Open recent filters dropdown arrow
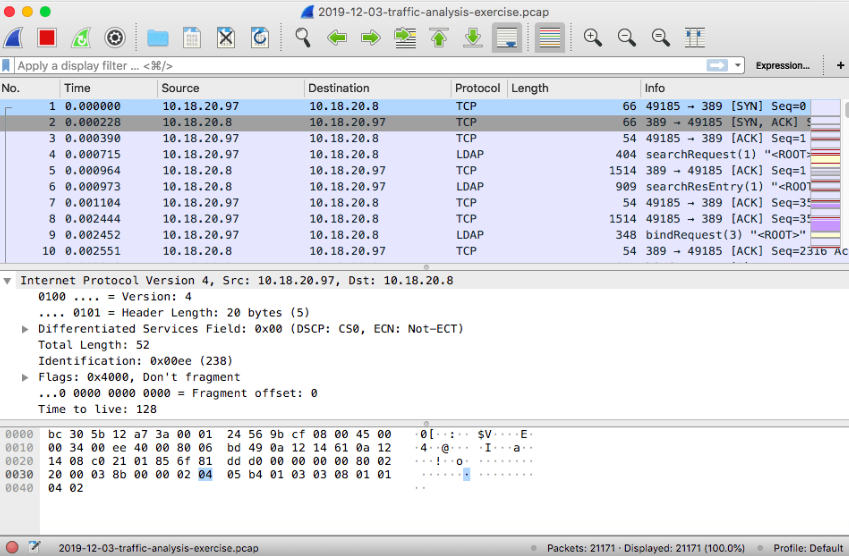 (737, 66)
